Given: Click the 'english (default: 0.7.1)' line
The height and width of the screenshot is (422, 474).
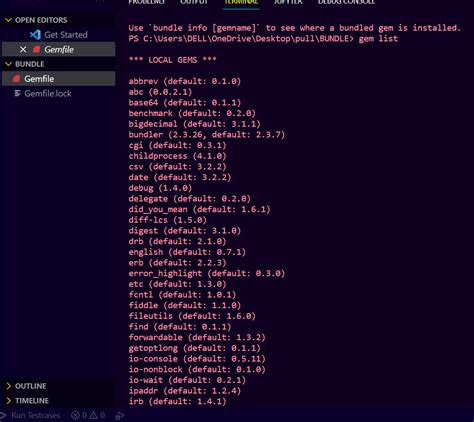Looking at the screenshot, I should [x=187, y=252].
